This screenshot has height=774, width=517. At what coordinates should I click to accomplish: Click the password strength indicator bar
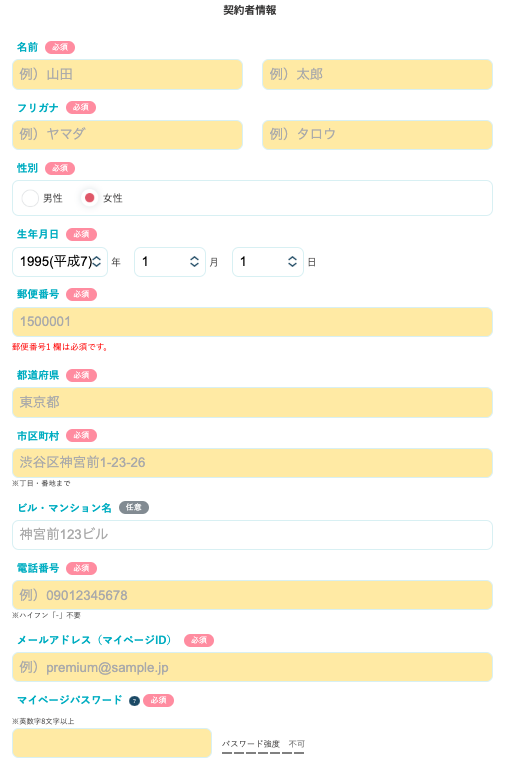(x=263, y=753)
